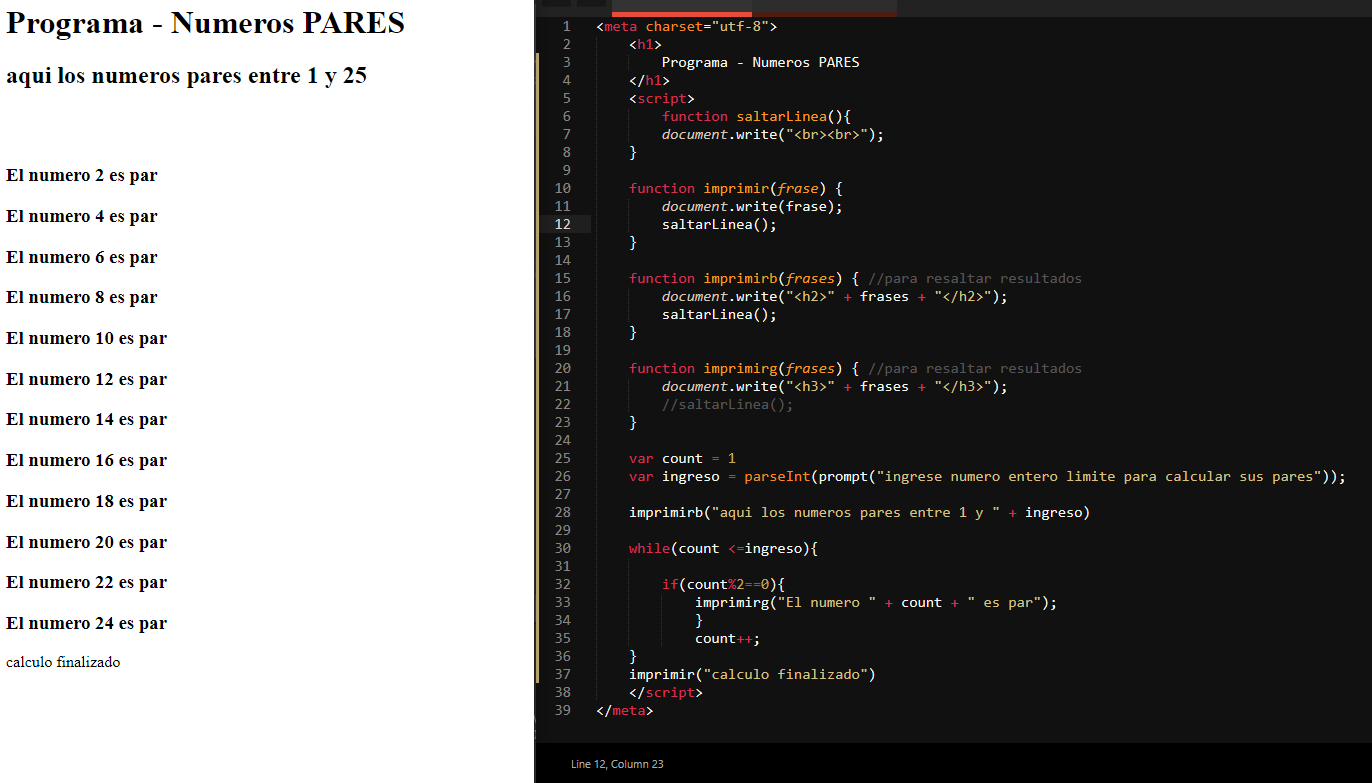Click the closing </meta> tag in code

[625, 710]
